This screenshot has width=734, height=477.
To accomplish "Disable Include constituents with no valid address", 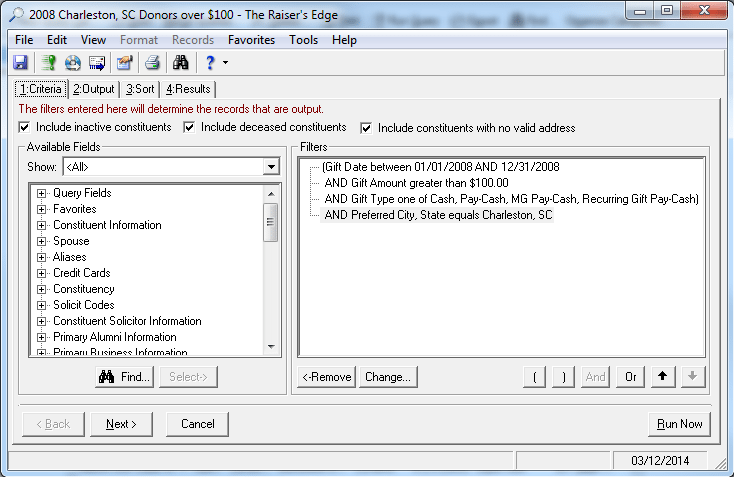I will pyautogui.click(x=366, y=128).
